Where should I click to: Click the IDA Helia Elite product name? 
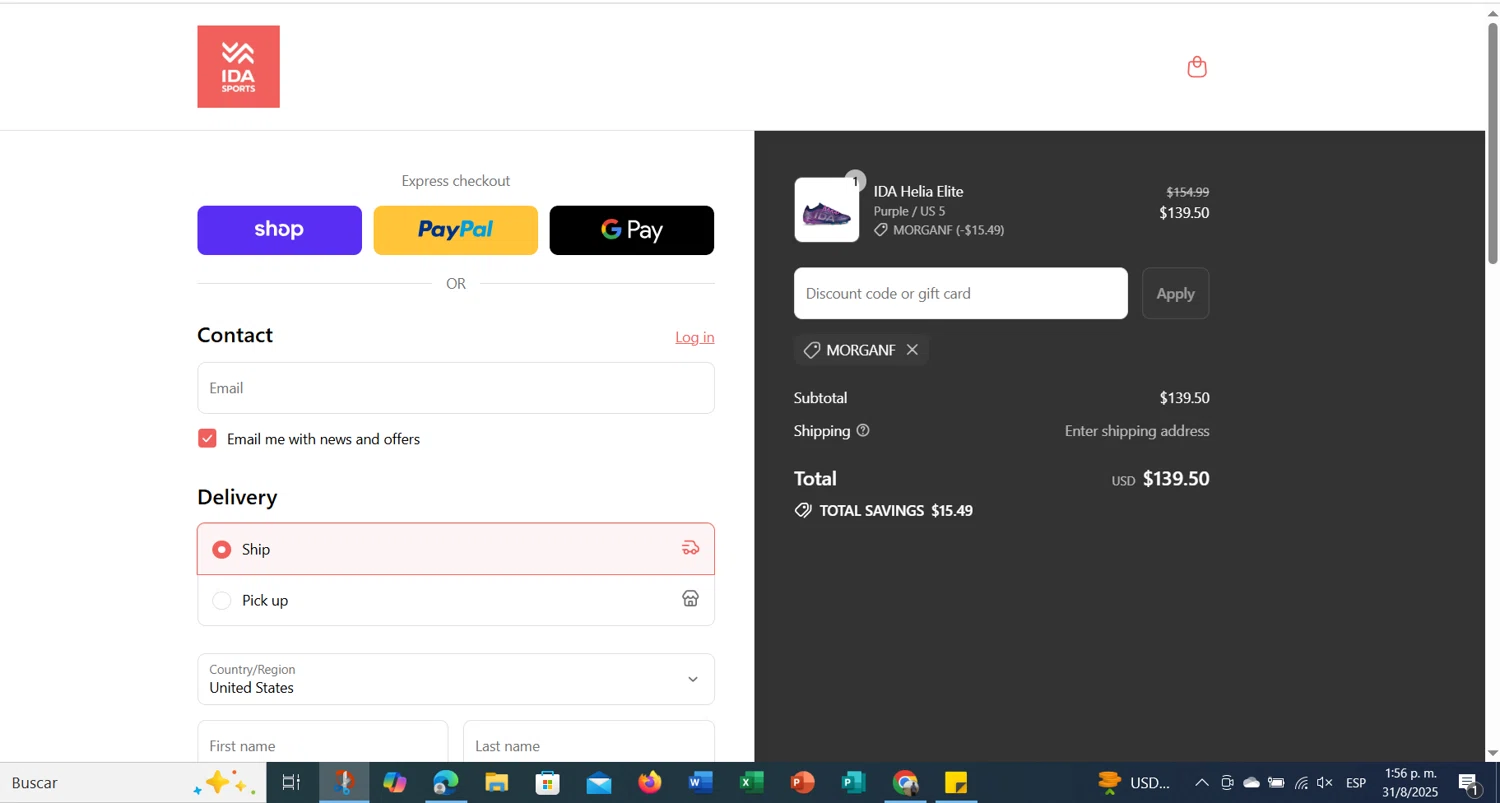click(x=918, y=191)
